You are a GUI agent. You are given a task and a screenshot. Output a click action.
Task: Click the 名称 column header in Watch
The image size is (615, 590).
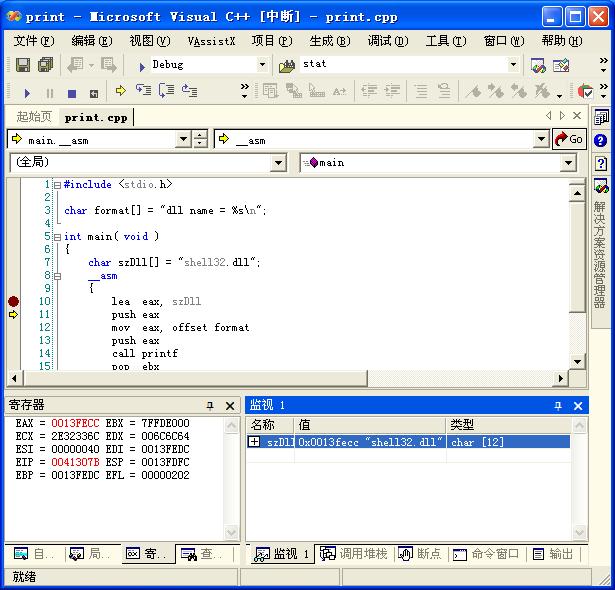[270, 424]
